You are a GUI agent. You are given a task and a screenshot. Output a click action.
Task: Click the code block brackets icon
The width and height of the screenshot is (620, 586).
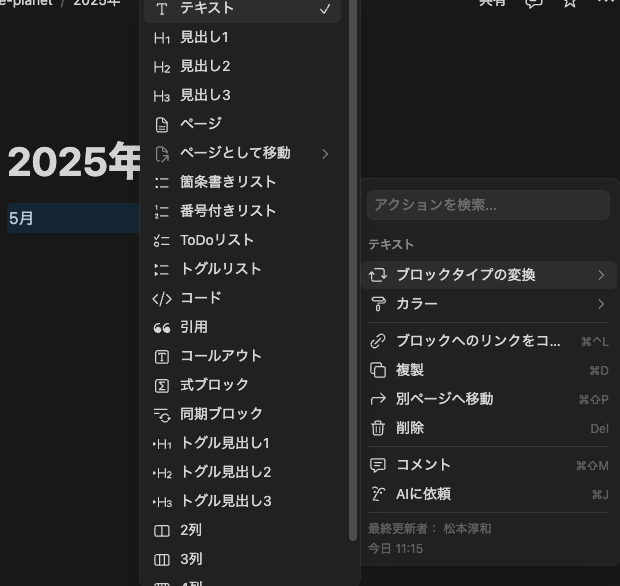162,298
